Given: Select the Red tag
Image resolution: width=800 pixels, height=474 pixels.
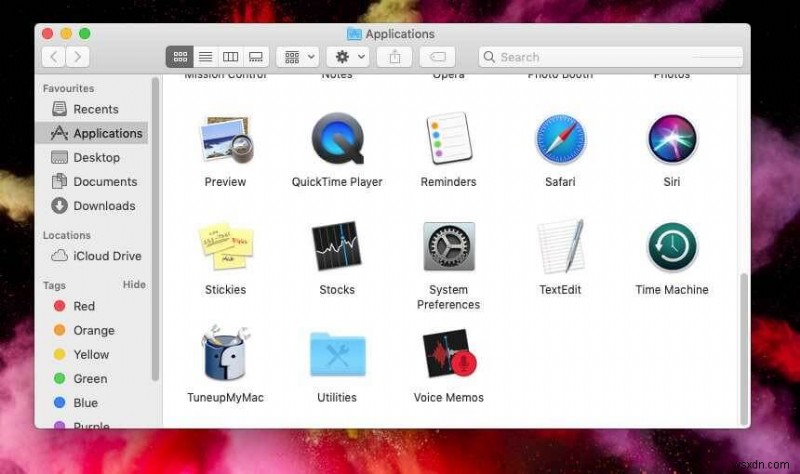Looking at the screenshot, I should pos(92,306).
